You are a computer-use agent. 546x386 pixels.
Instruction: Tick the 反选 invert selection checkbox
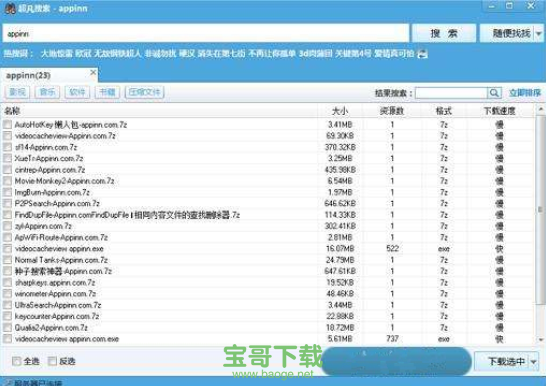[x=52, y=361]
